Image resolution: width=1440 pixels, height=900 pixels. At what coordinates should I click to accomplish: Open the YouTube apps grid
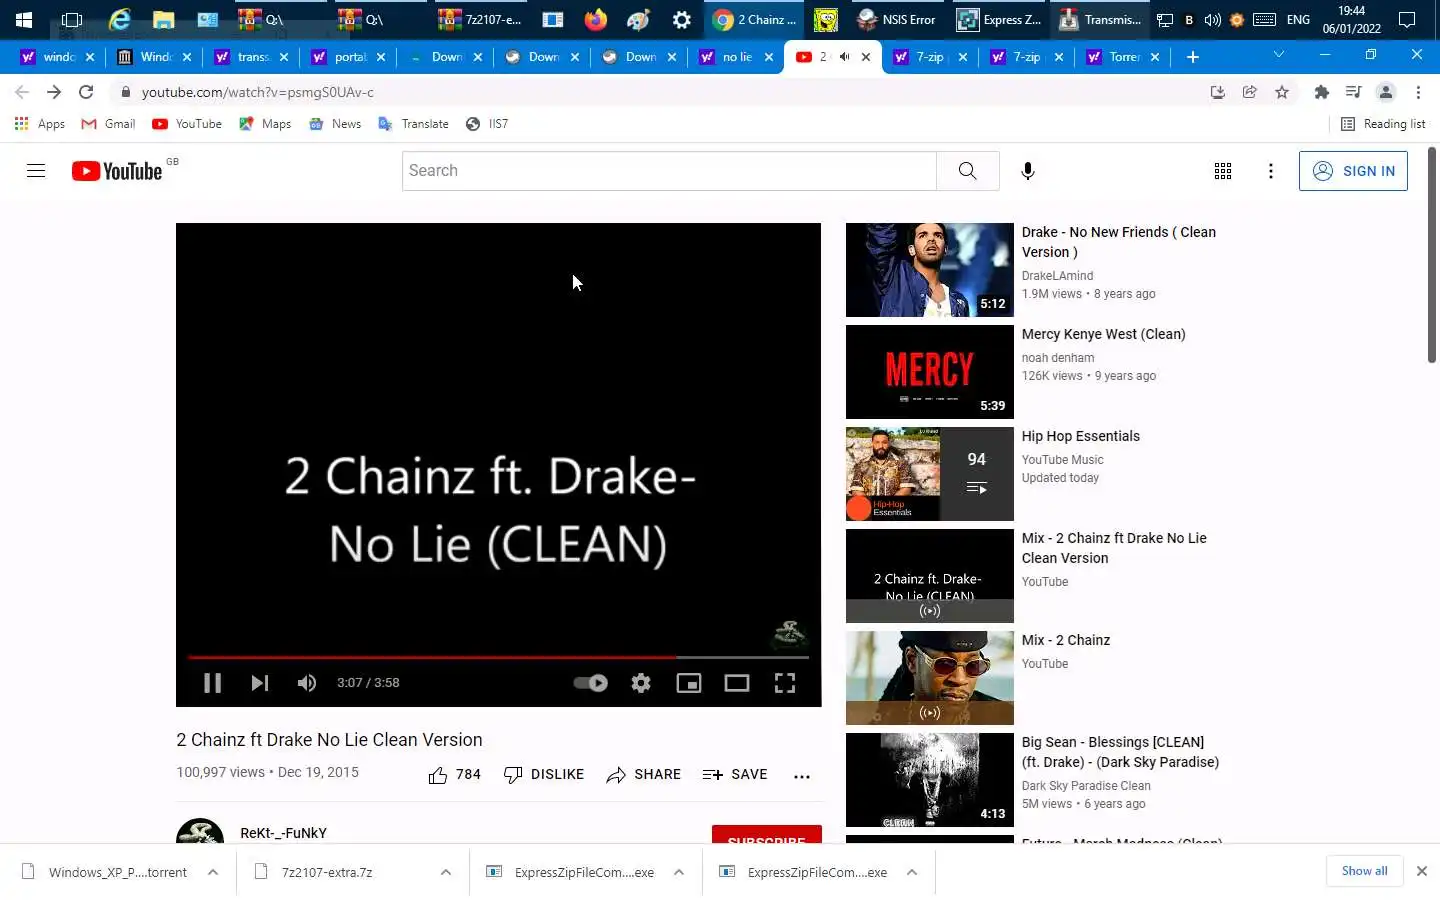[x=1223, y=171]
